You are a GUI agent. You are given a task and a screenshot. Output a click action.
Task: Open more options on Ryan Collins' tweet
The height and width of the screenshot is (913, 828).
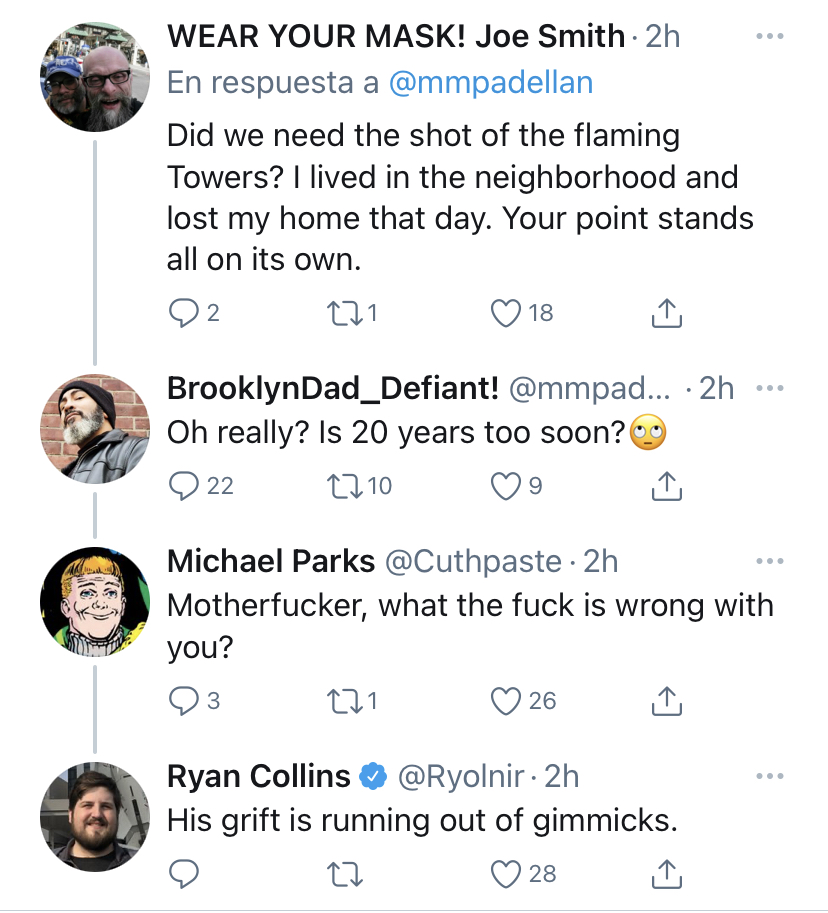coord(769,776)
